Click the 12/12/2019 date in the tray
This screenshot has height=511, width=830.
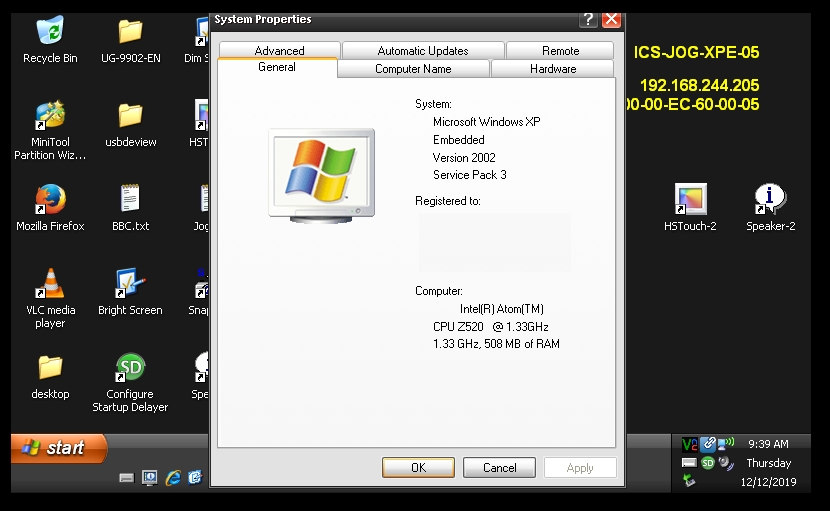tap(768, 482)
